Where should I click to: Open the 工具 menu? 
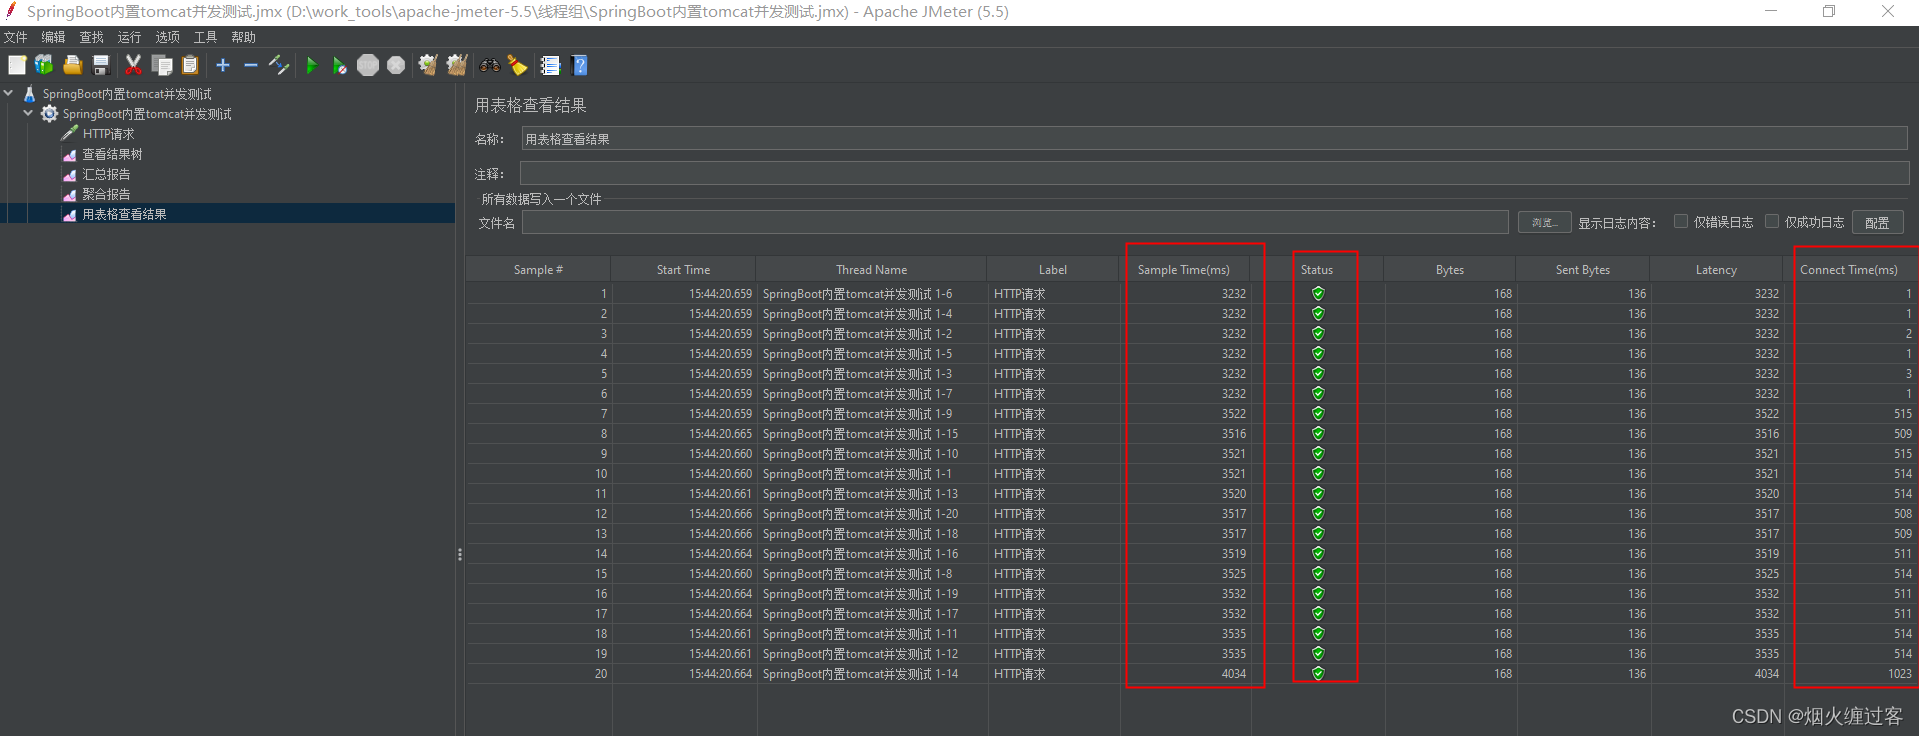(206, 37)
